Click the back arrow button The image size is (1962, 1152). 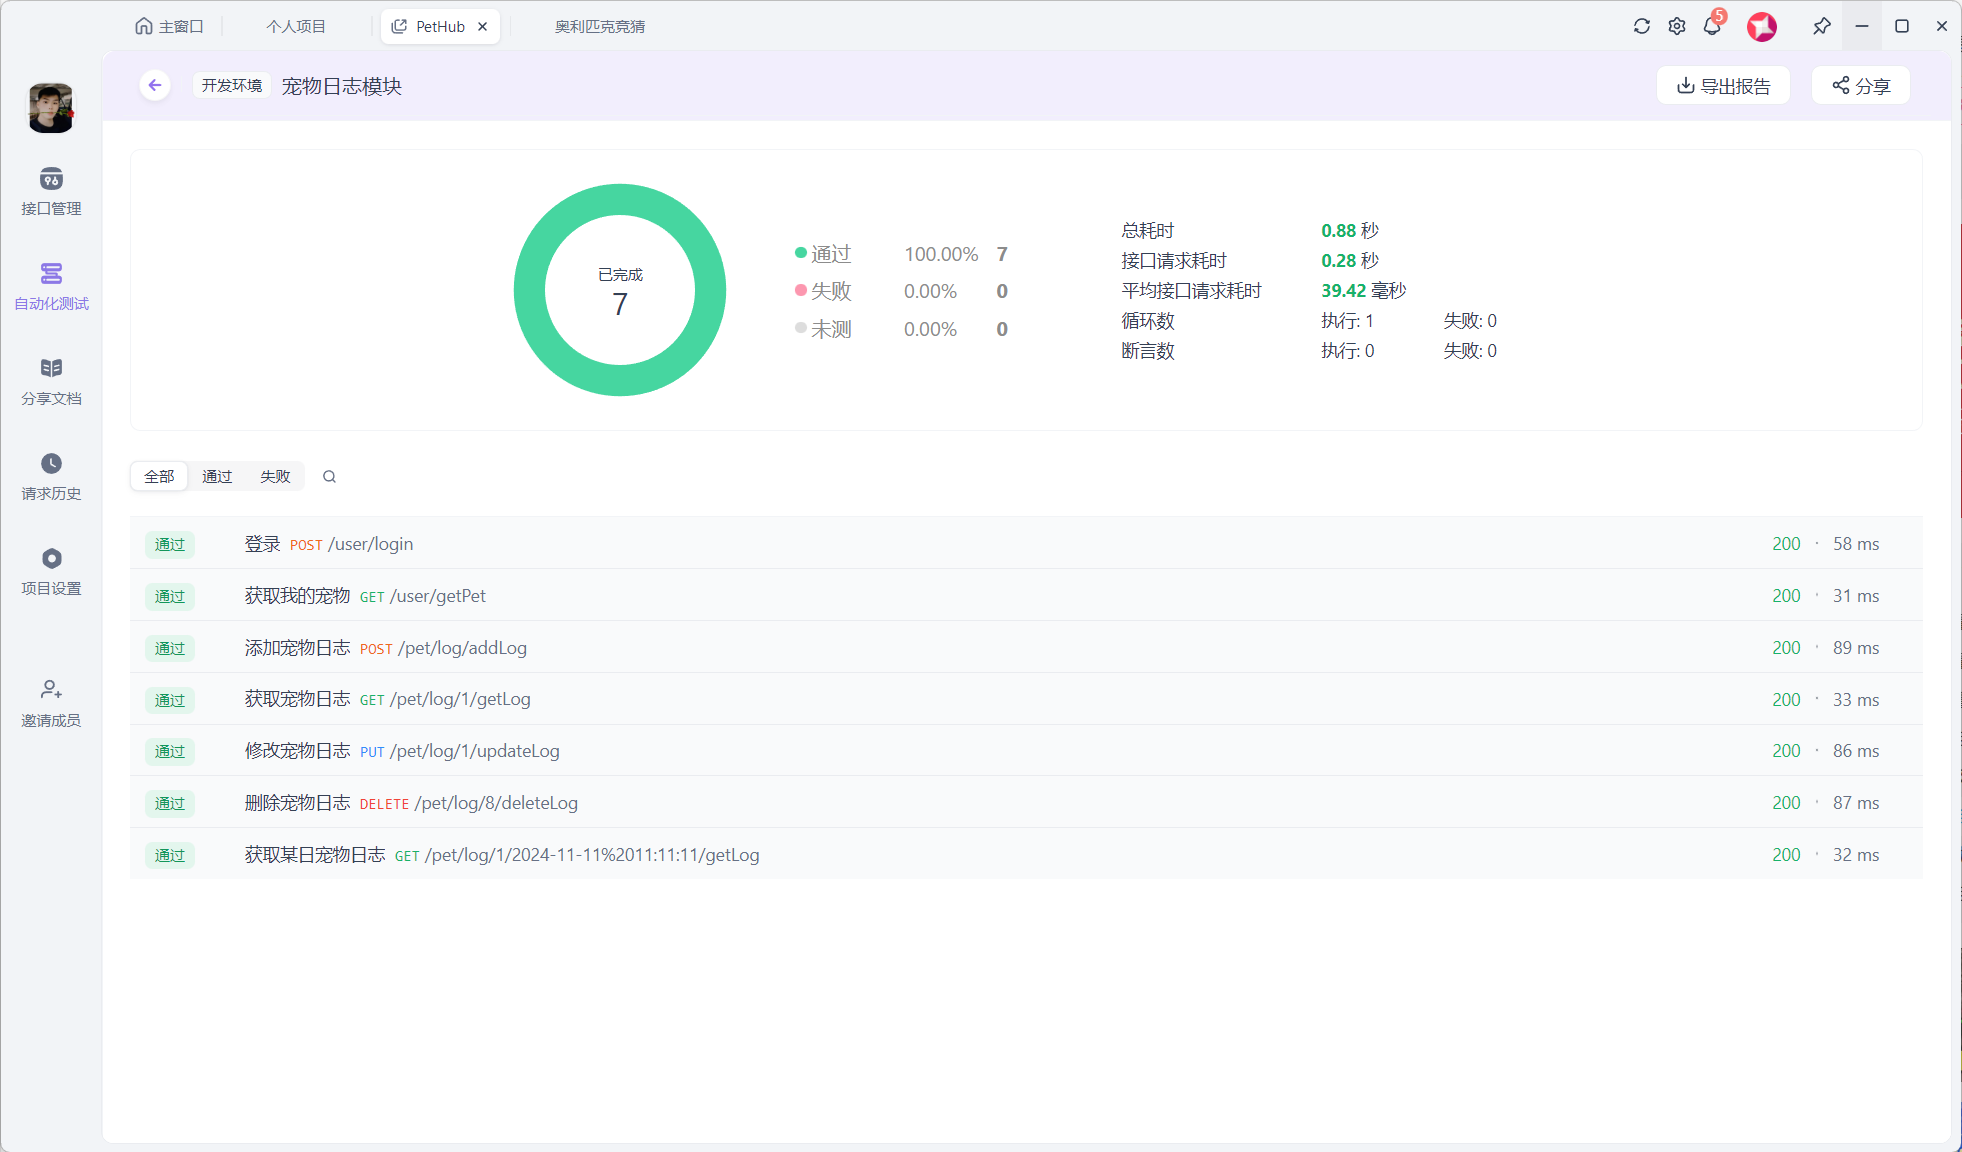155,85
